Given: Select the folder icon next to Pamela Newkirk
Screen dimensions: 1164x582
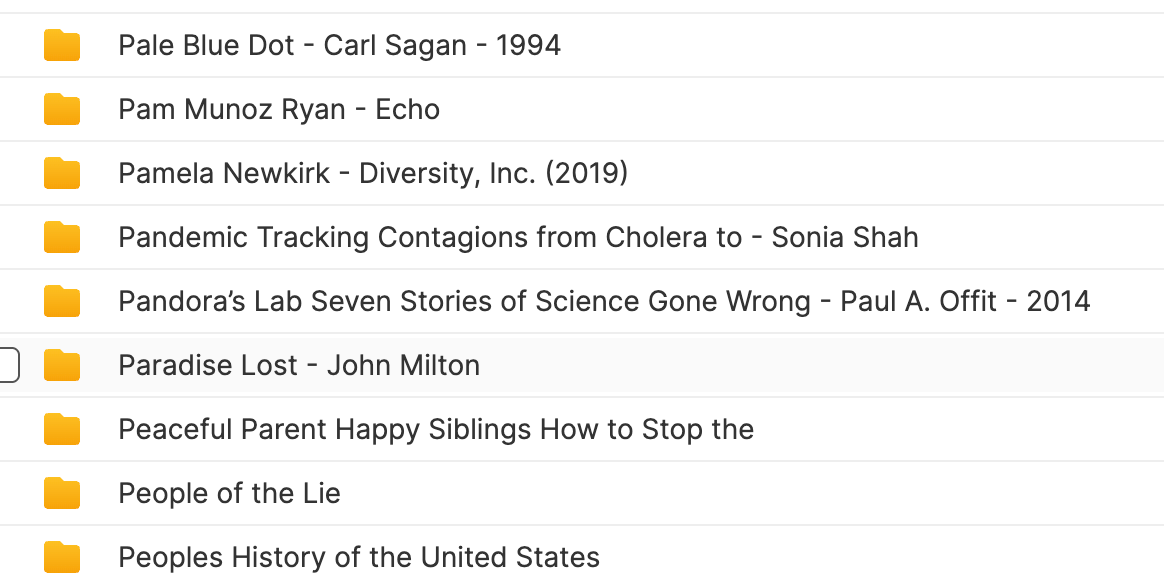Looking at the screenshot, I should (62, 173).
